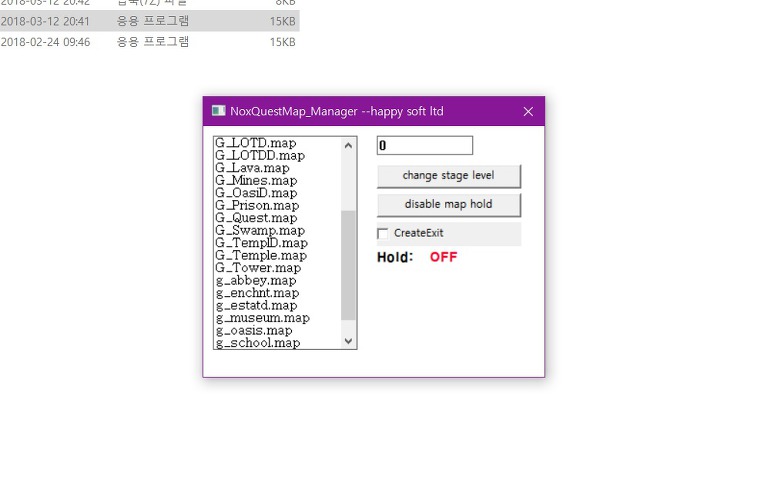The height and width of the screenshot is (496, 764).
Task: Select g_oasis.map in the list
Action: (x=278, y=330)
